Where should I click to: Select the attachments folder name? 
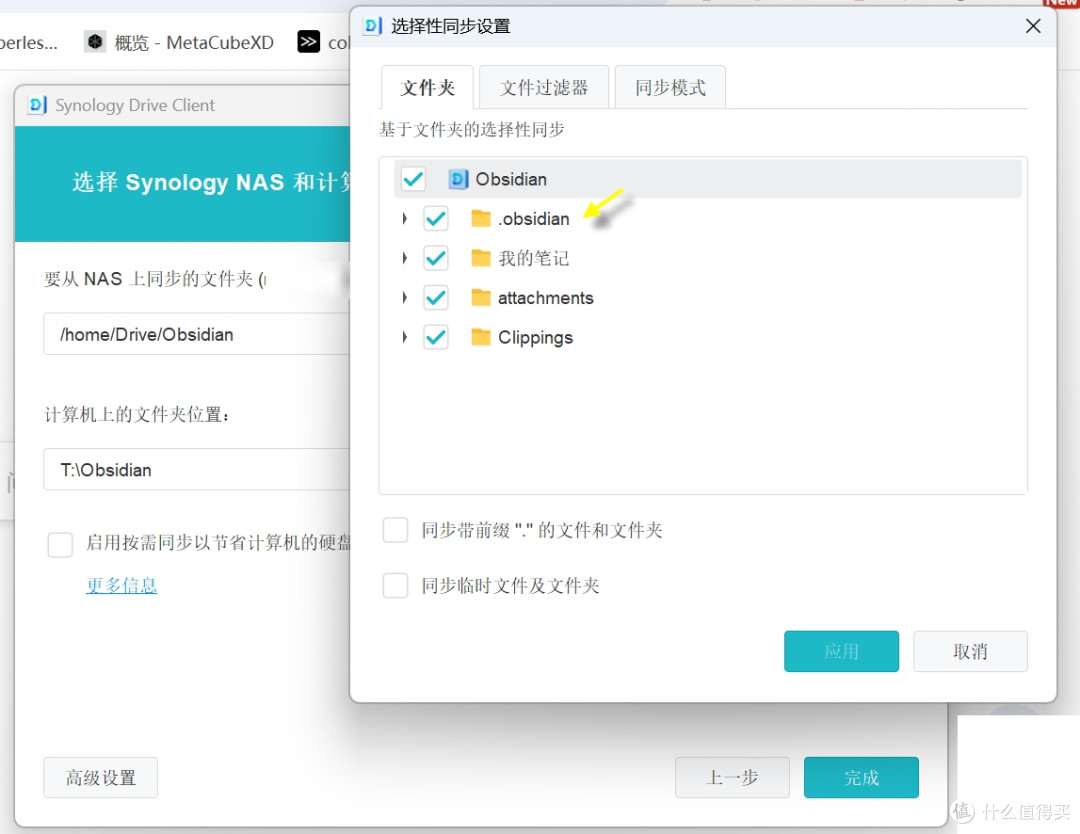pos(546,298)
